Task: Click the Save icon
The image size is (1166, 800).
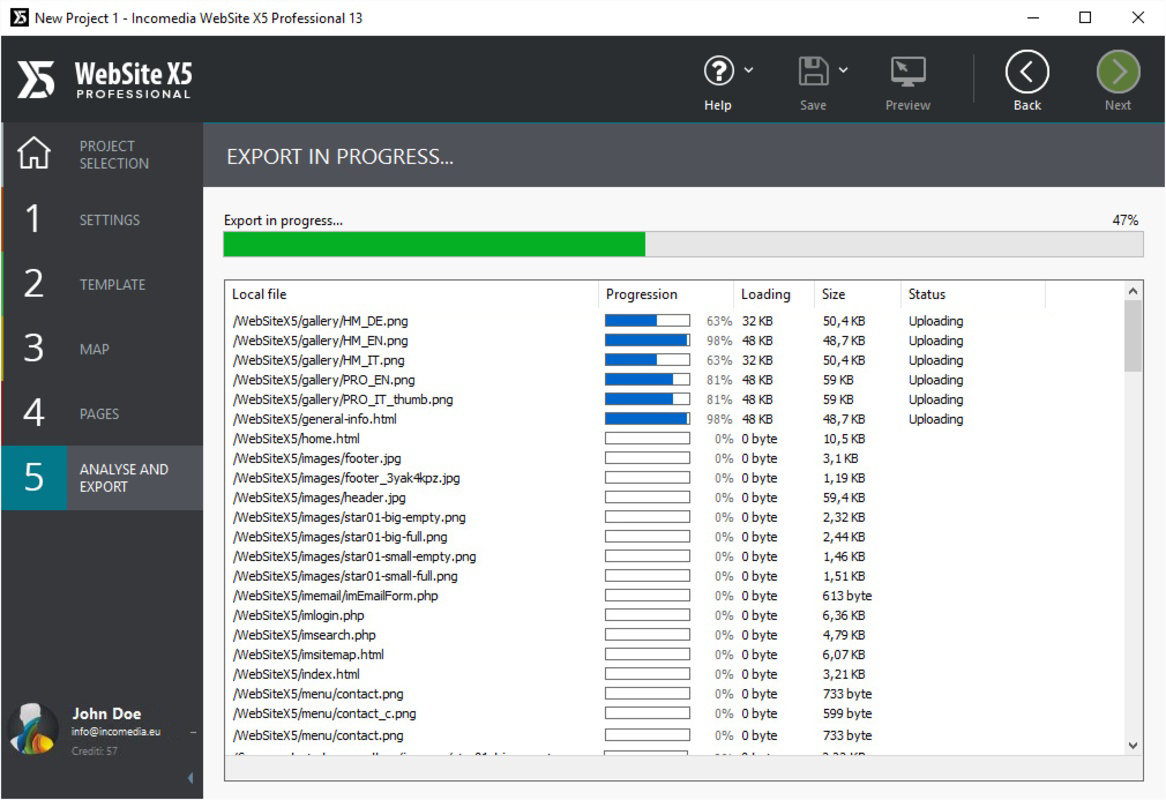Action: (x=812, y=71)
